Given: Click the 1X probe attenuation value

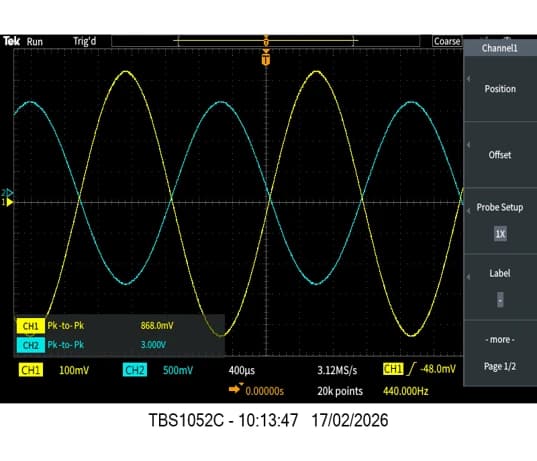Looking at the screenshot, I should (x=500, y=234).
